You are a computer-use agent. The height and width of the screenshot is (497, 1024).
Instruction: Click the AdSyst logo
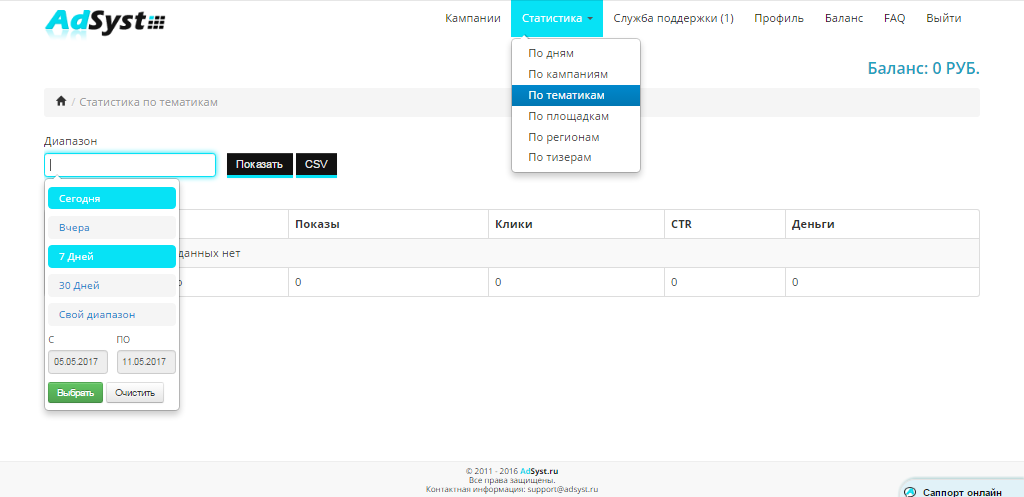click(104, 22)
